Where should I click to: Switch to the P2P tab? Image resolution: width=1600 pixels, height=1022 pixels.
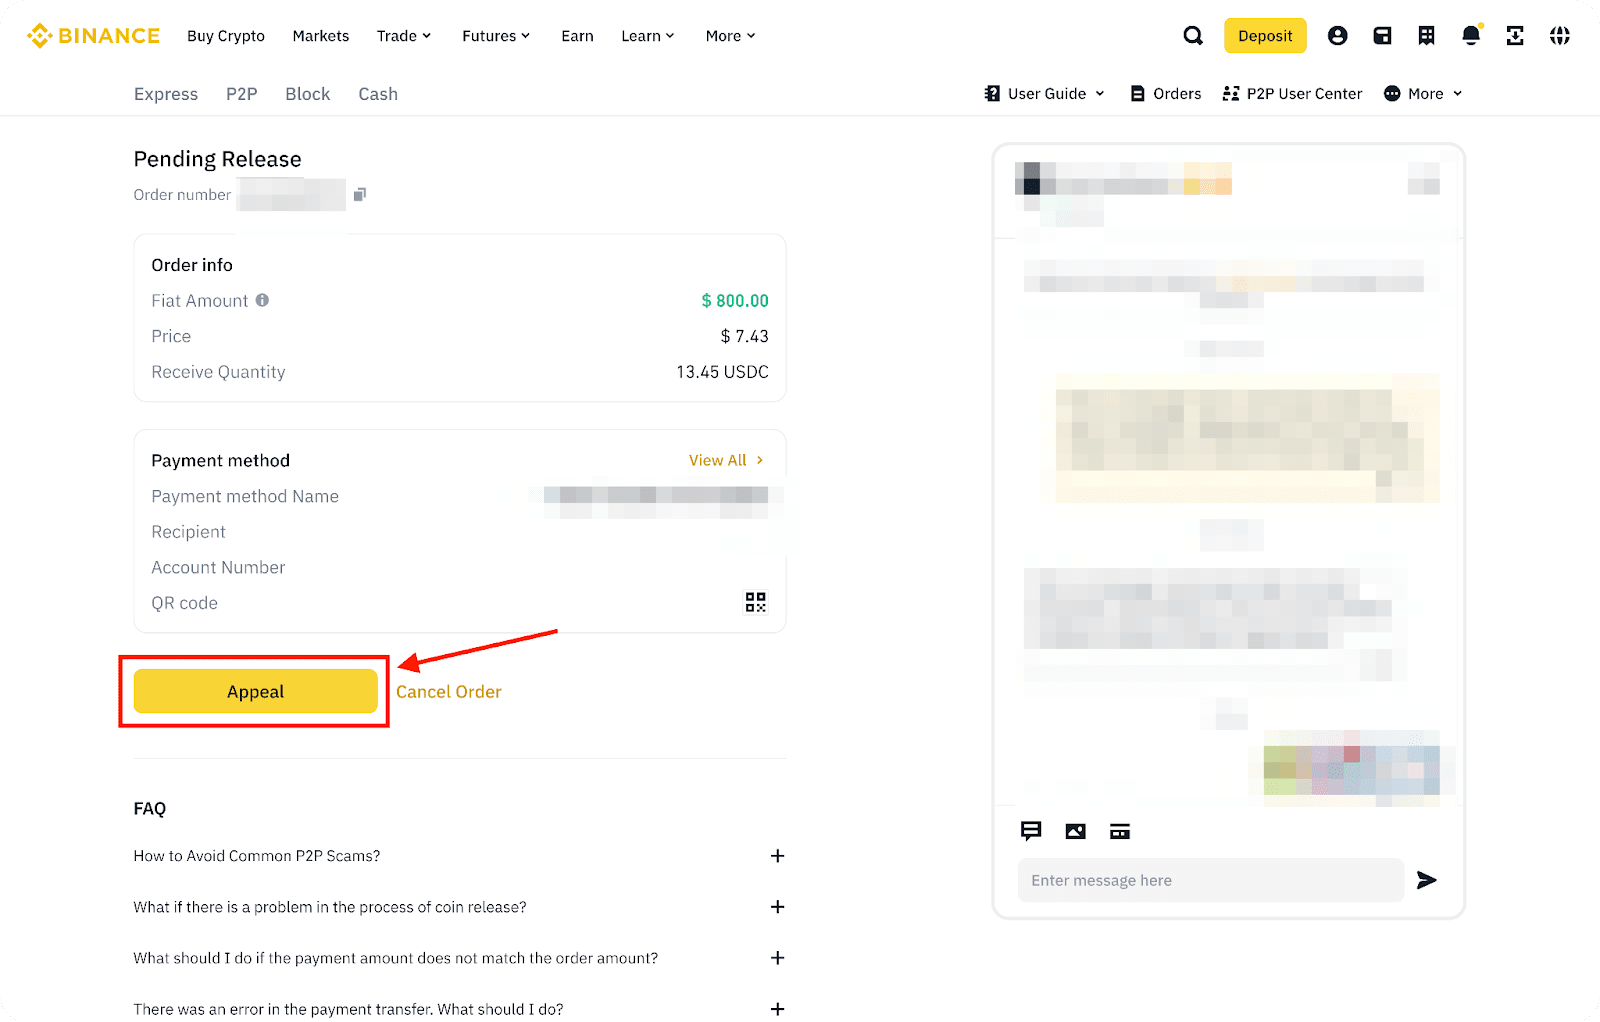[242, 94]
